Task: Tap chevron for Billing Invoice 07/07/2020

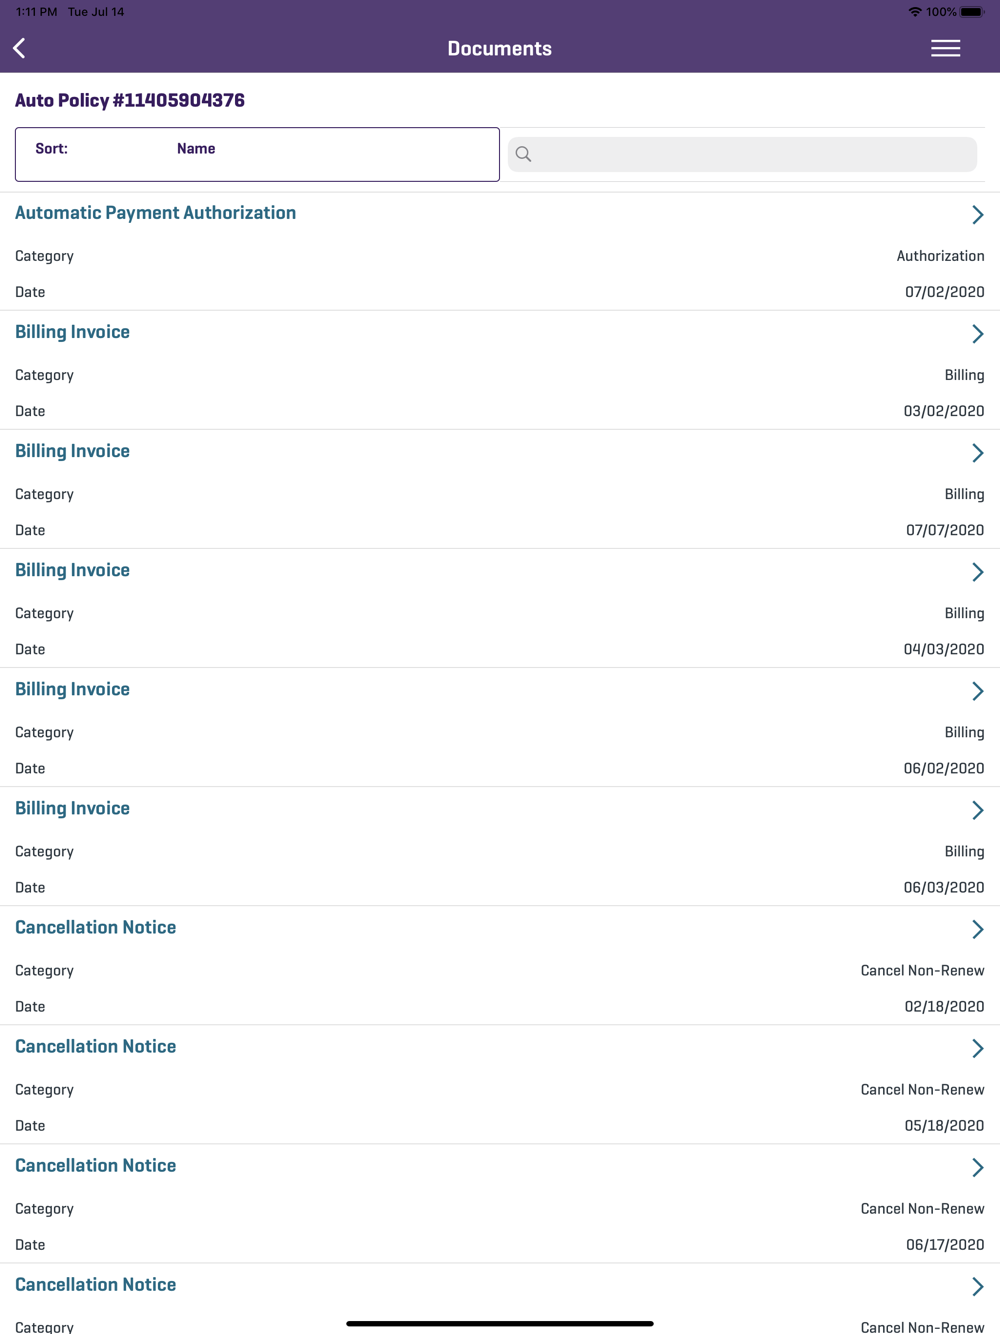Action: point(977,453)
